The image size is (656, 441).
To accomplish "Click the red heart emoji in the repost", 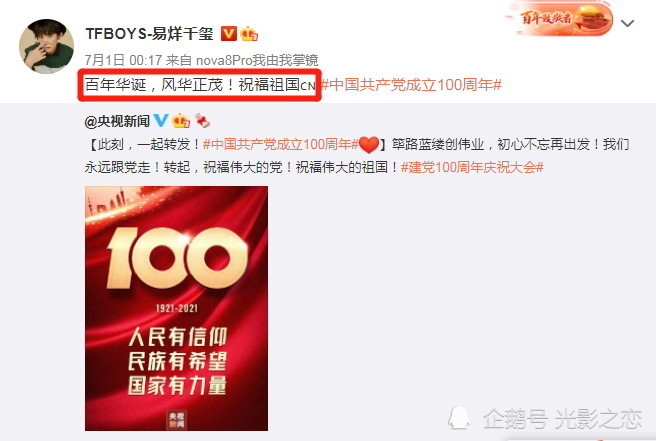I will tap(369, 145).
